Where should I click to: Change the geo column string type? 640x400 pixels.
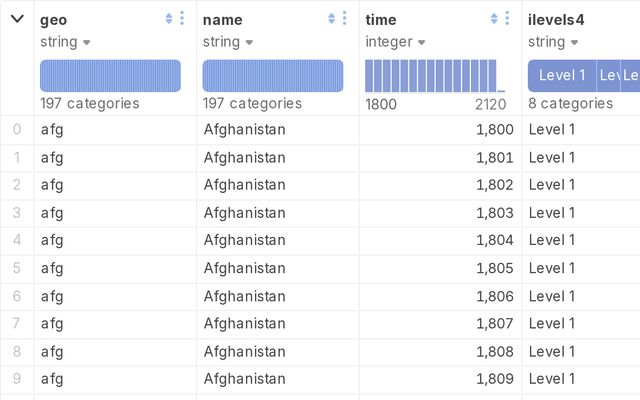[65, 42]
